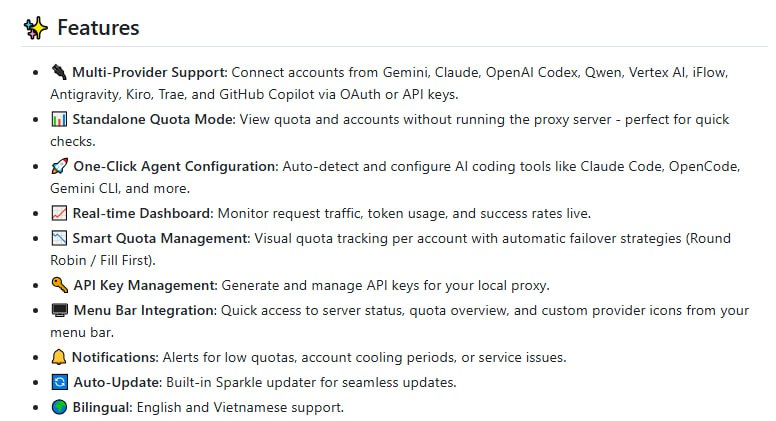Click the bold Auto-Update label
Screen dimensions: 776x421
115,383
